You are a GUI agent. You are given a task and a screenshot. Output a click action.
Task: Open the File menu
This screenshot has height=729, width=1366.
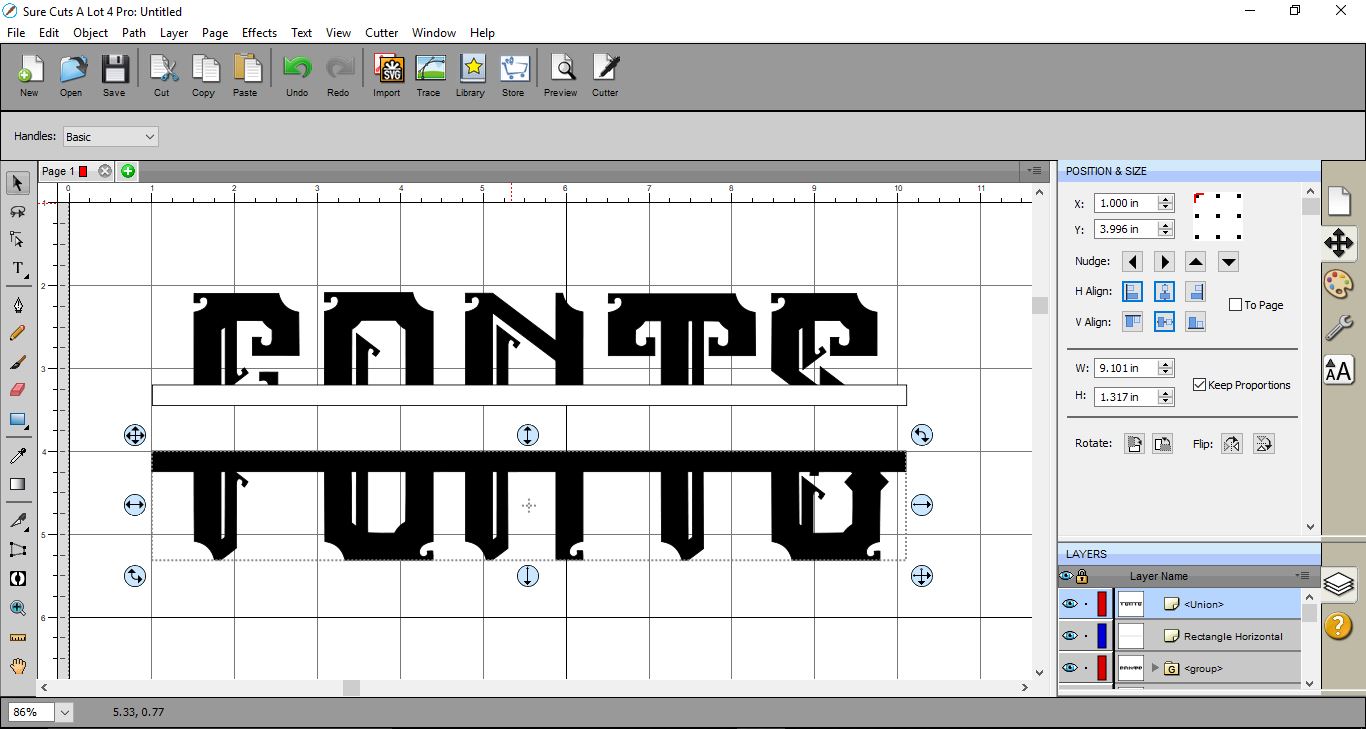click(16, 33)
